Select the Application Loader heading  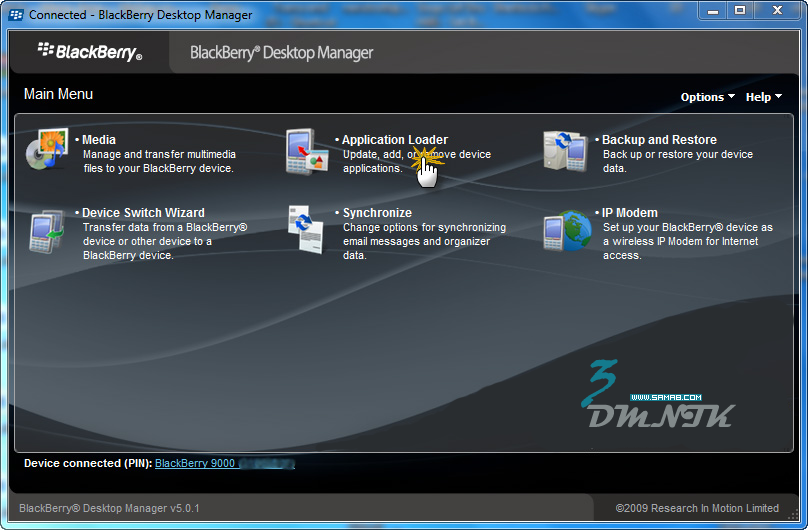[x=395, y=140]
